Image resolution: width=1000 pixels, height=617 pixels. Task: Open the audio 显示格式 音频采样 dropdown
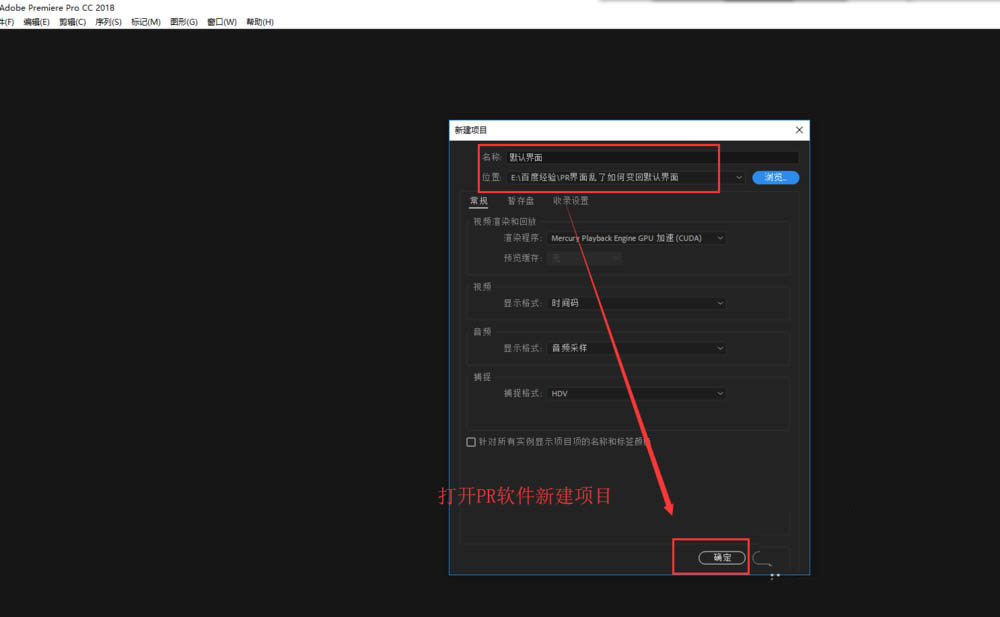pyautogui.click(x=636, y=348)
